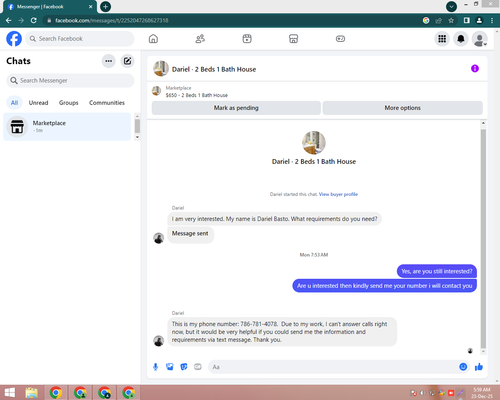Start a new message with compose icon

tap(127, 61)
